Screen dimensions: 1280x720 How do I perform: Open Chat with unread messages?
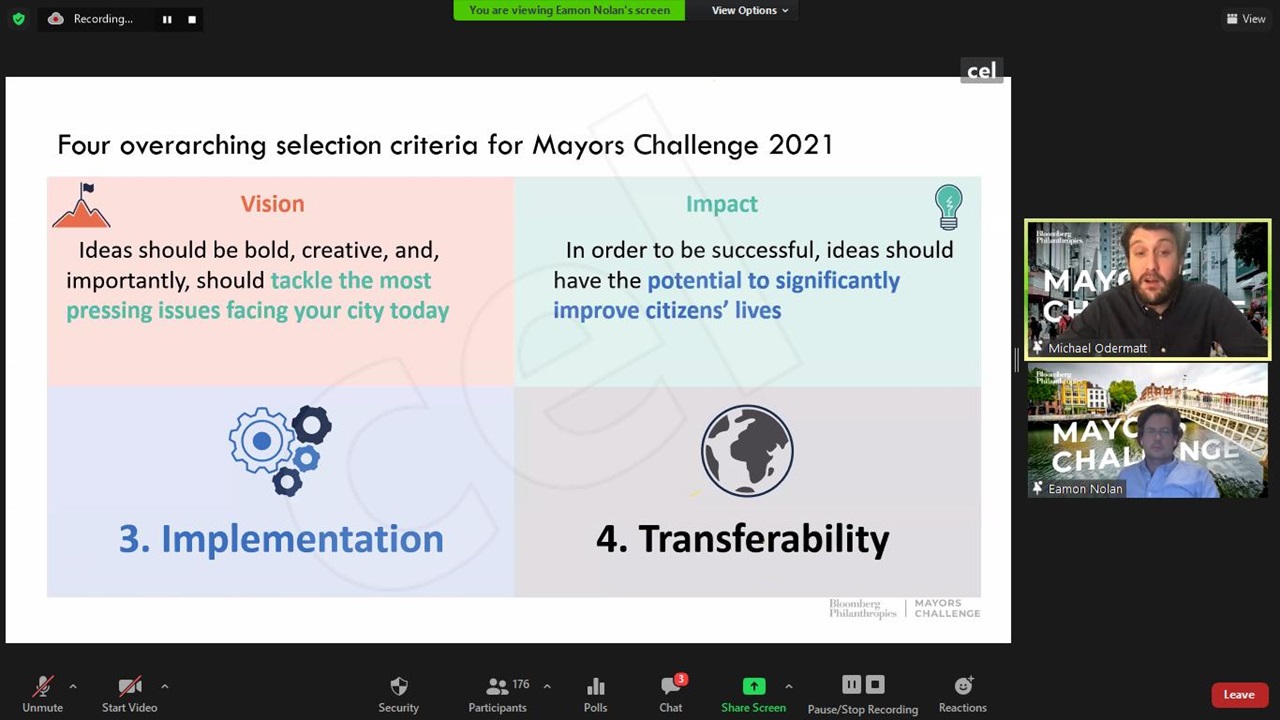(671, 693)
